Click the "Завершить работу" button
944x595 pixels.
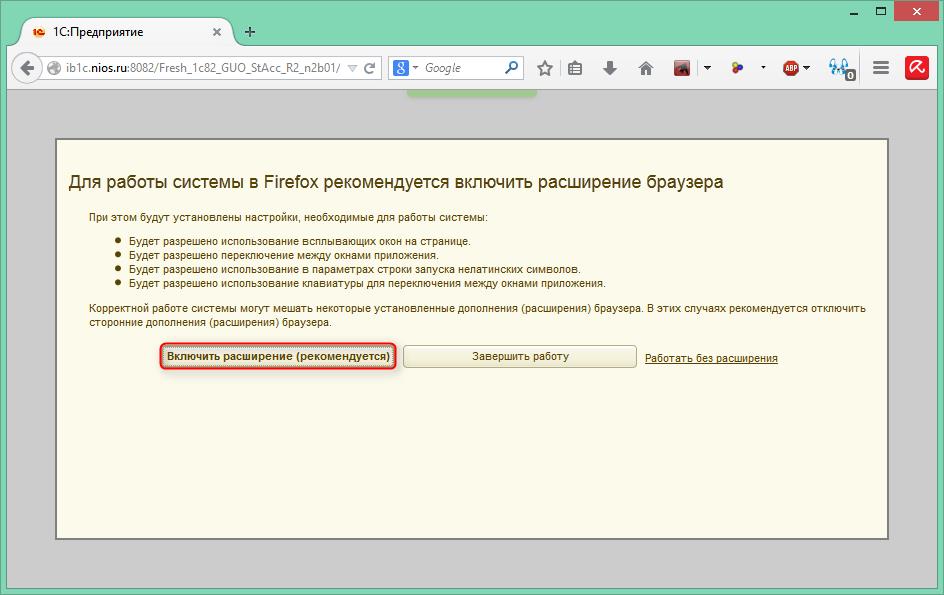click(520, 357)
